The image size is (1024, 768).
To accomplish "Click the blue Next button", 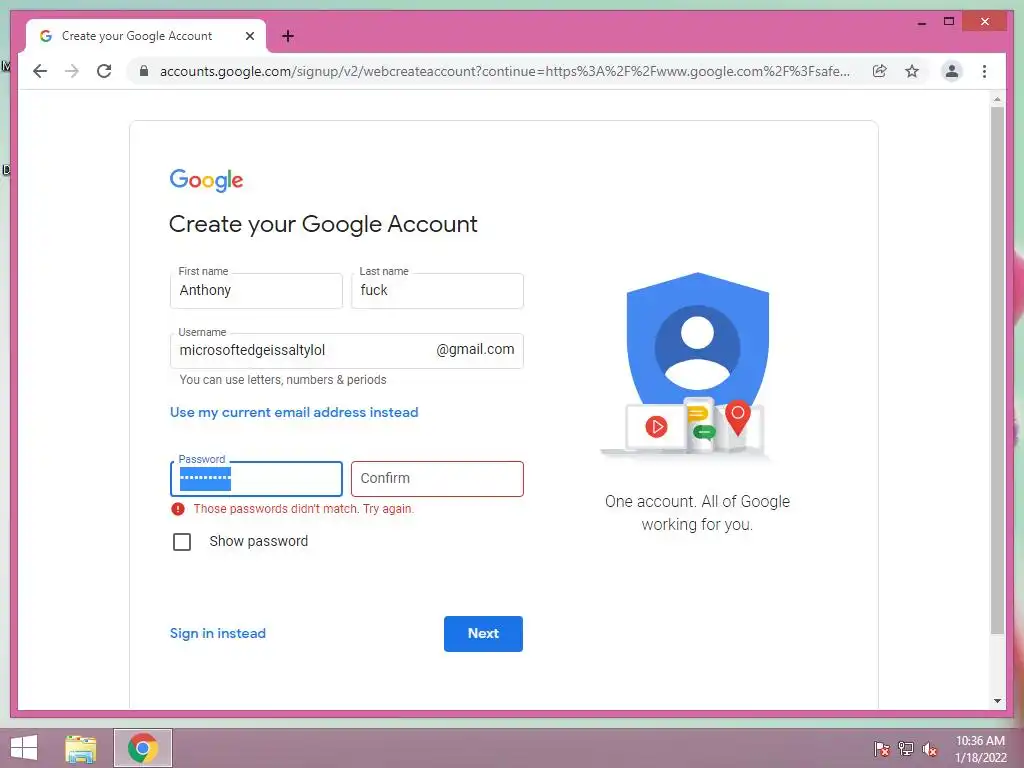I will [x=483, y=633].
